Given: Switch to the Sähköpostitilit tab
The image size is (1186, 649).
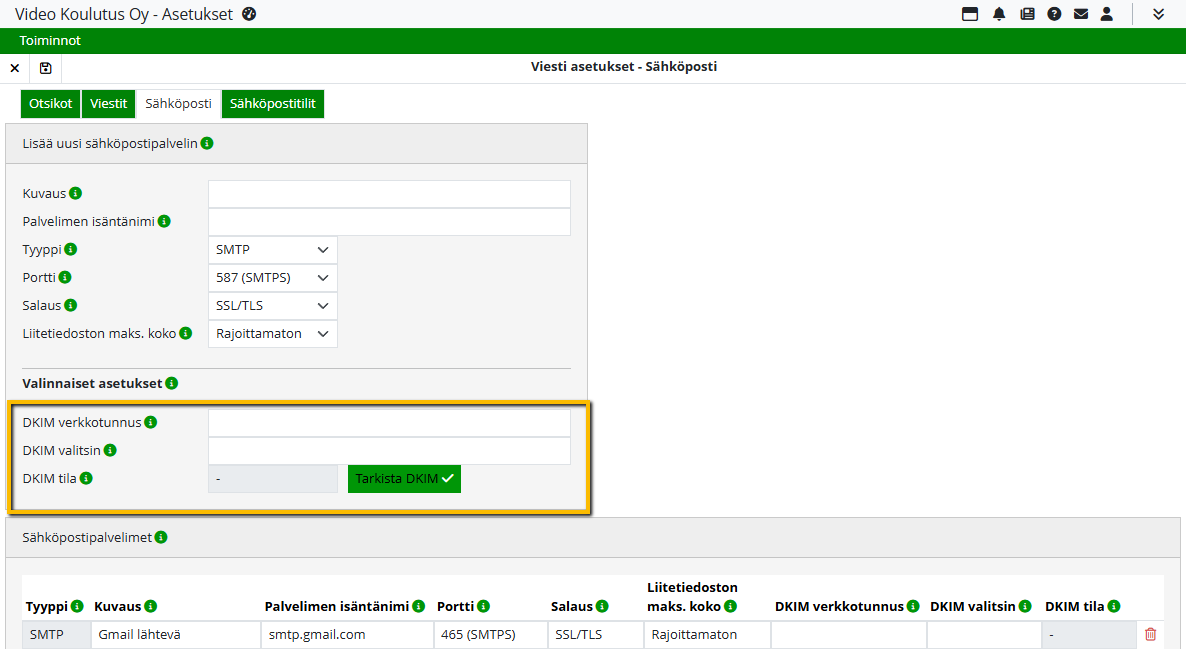Looking at the screenshot, I should pos(273,104).
